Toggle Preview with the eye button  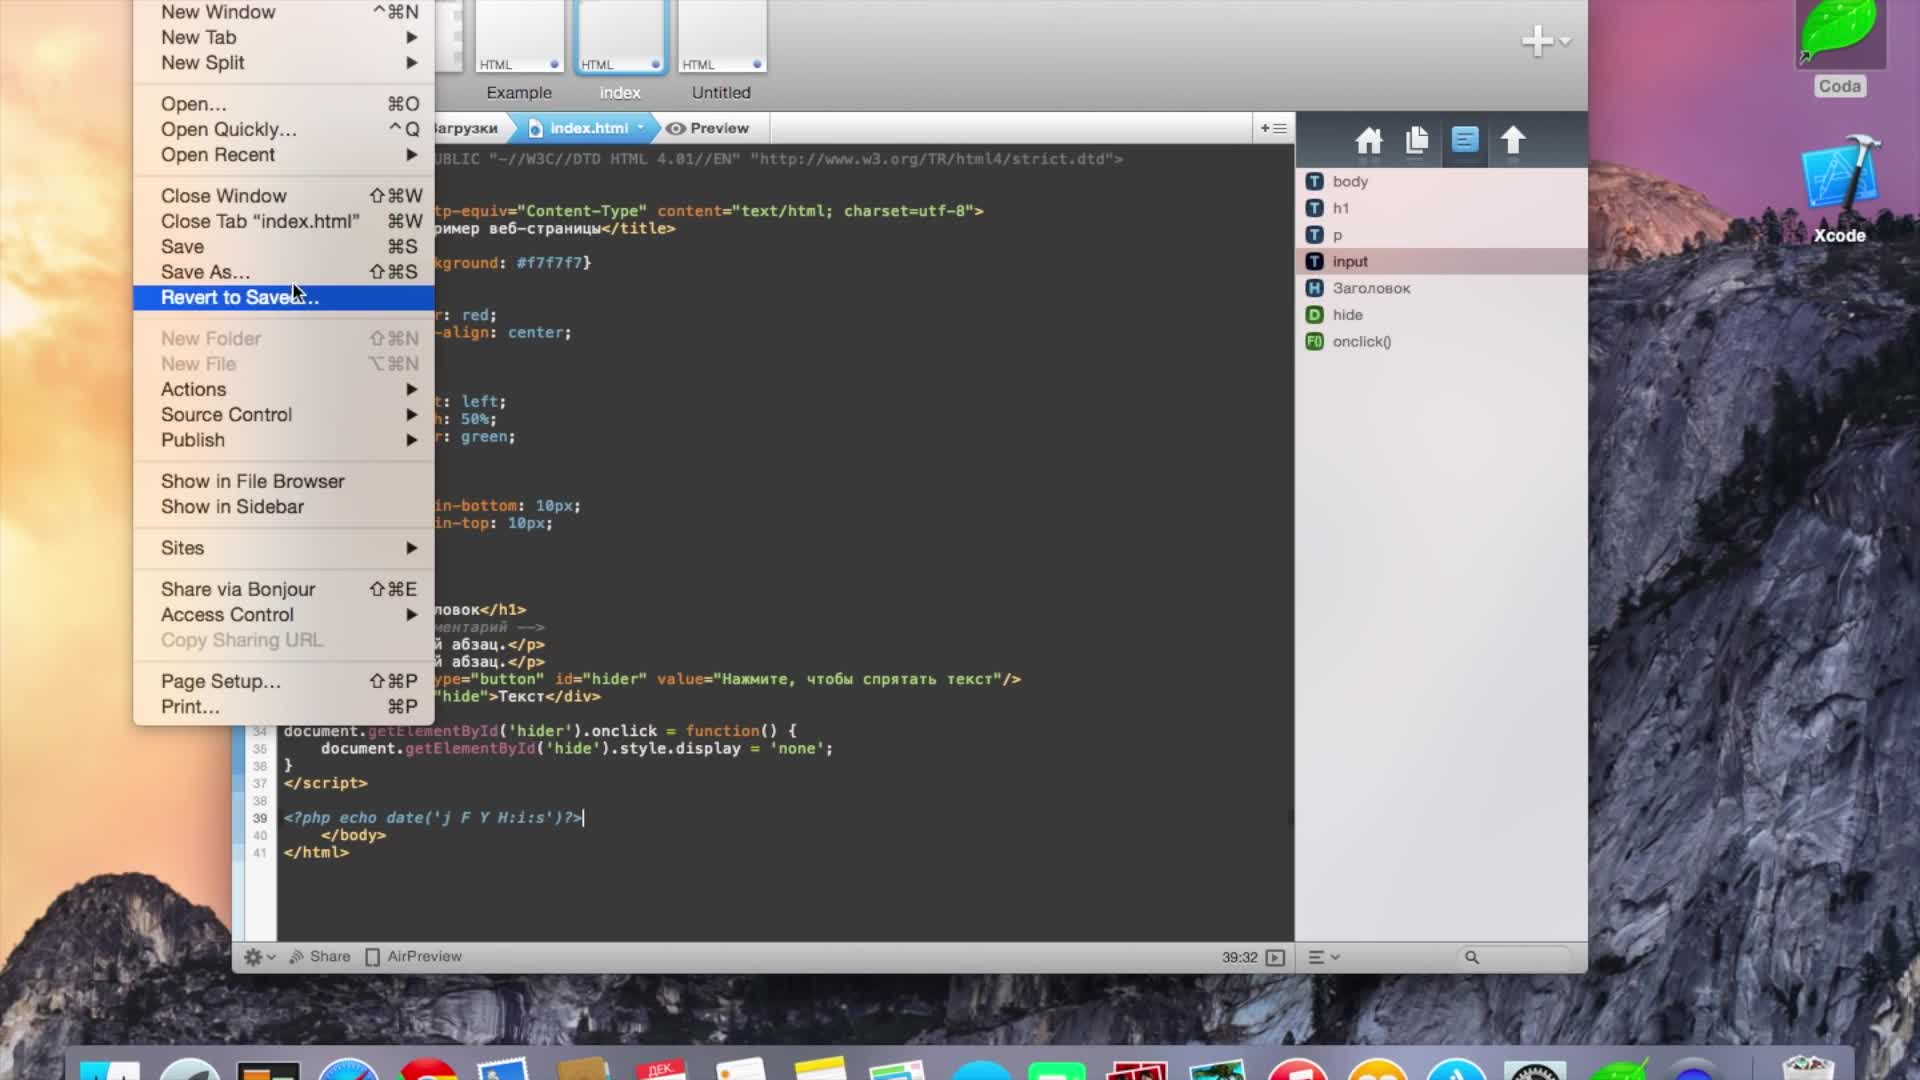(707, 128)
